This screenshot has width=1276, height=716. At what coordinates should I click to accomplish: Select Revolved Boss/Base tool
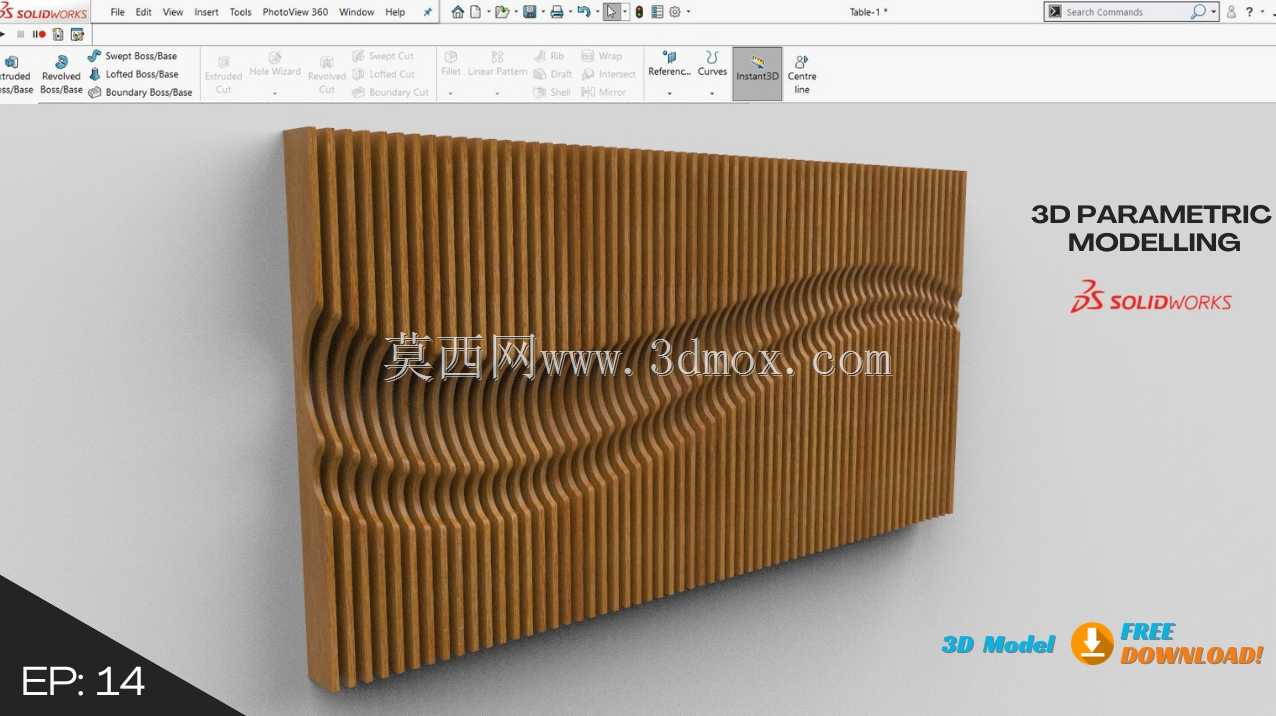tap(61, 74)
